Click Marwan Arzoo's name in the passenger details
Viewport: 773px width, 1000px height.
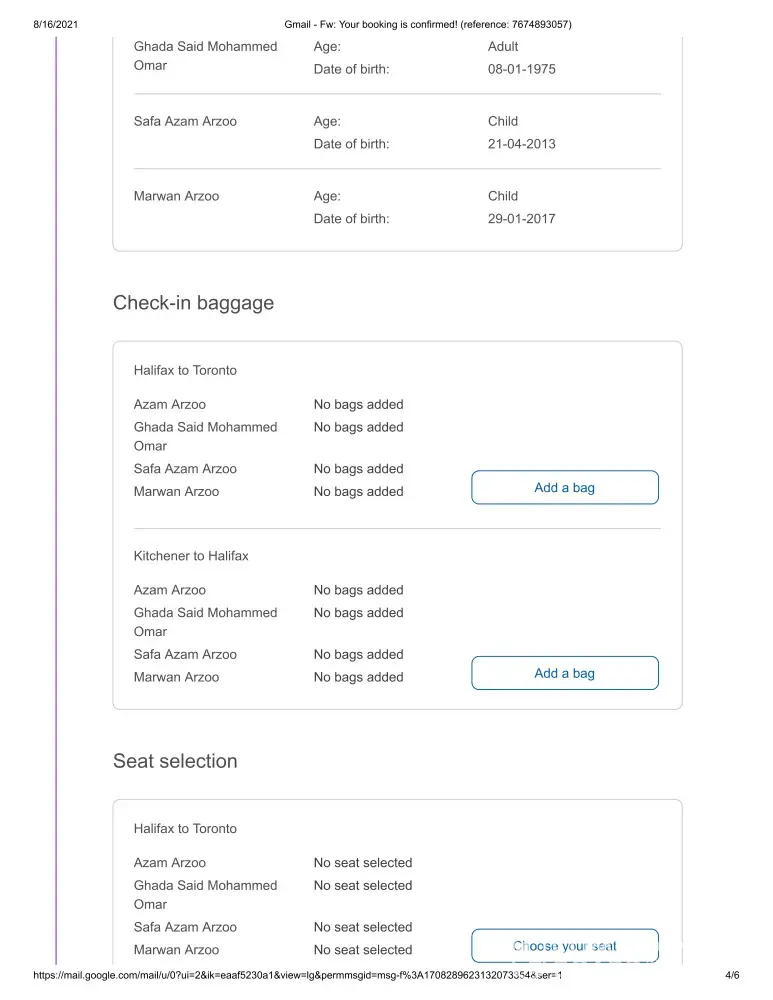coord(176,196)
